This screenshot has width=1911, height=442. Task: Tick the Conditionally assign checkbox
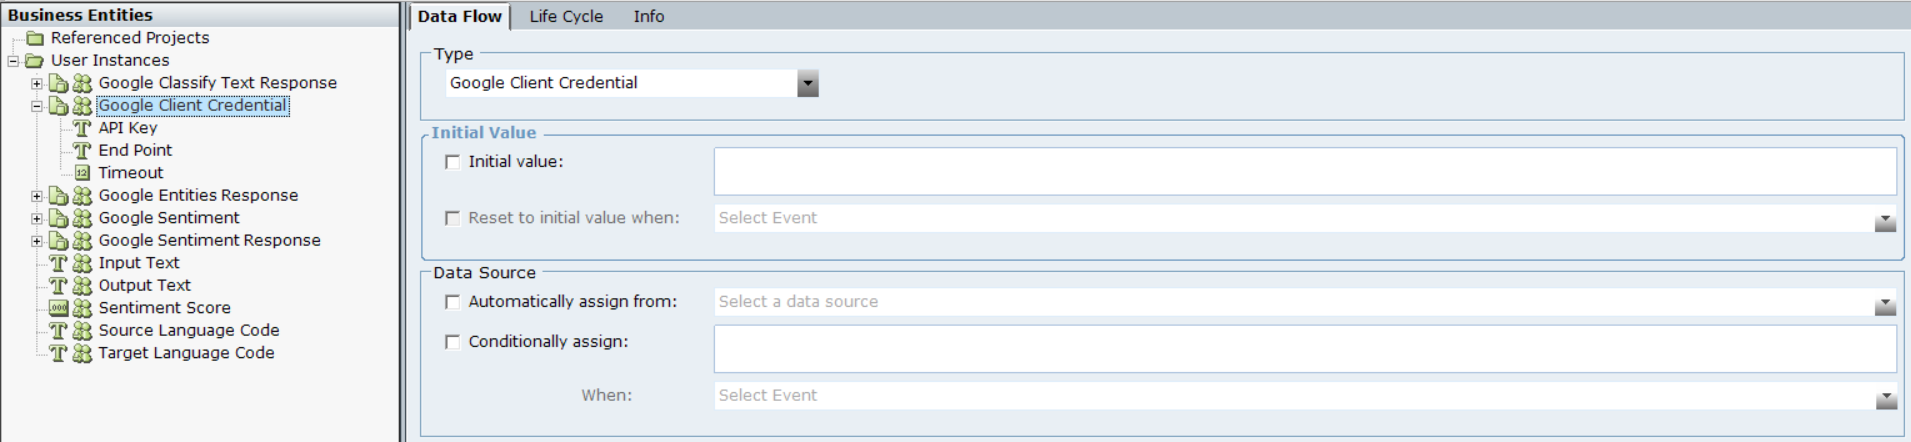[x=453, y=342]
